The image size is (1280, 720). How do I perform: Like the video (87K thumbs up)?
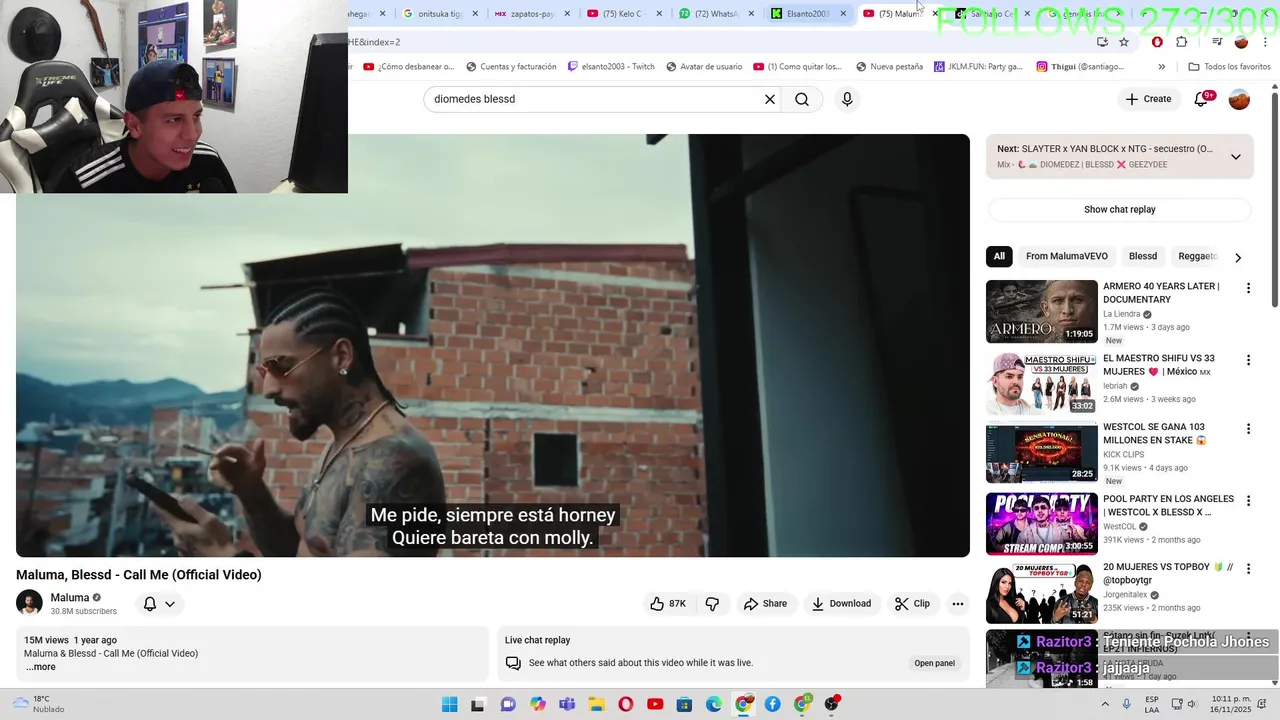[668, 604]
